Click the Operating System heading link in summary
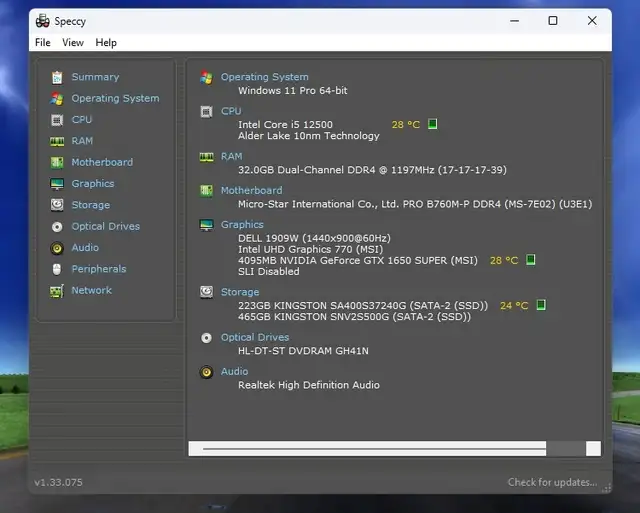Viewport: 640px width, 513px height. 264,77
